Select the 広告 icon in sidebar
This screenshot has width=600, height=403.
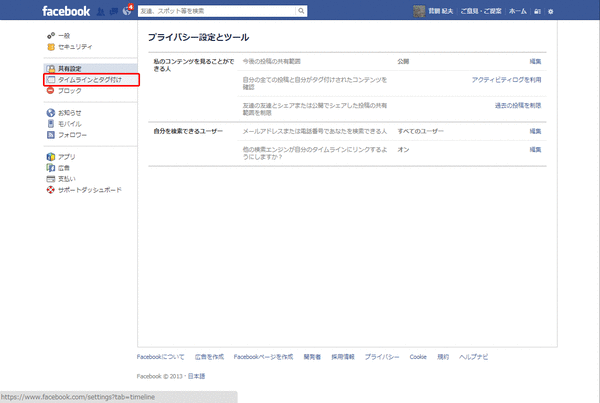point(51,168)
